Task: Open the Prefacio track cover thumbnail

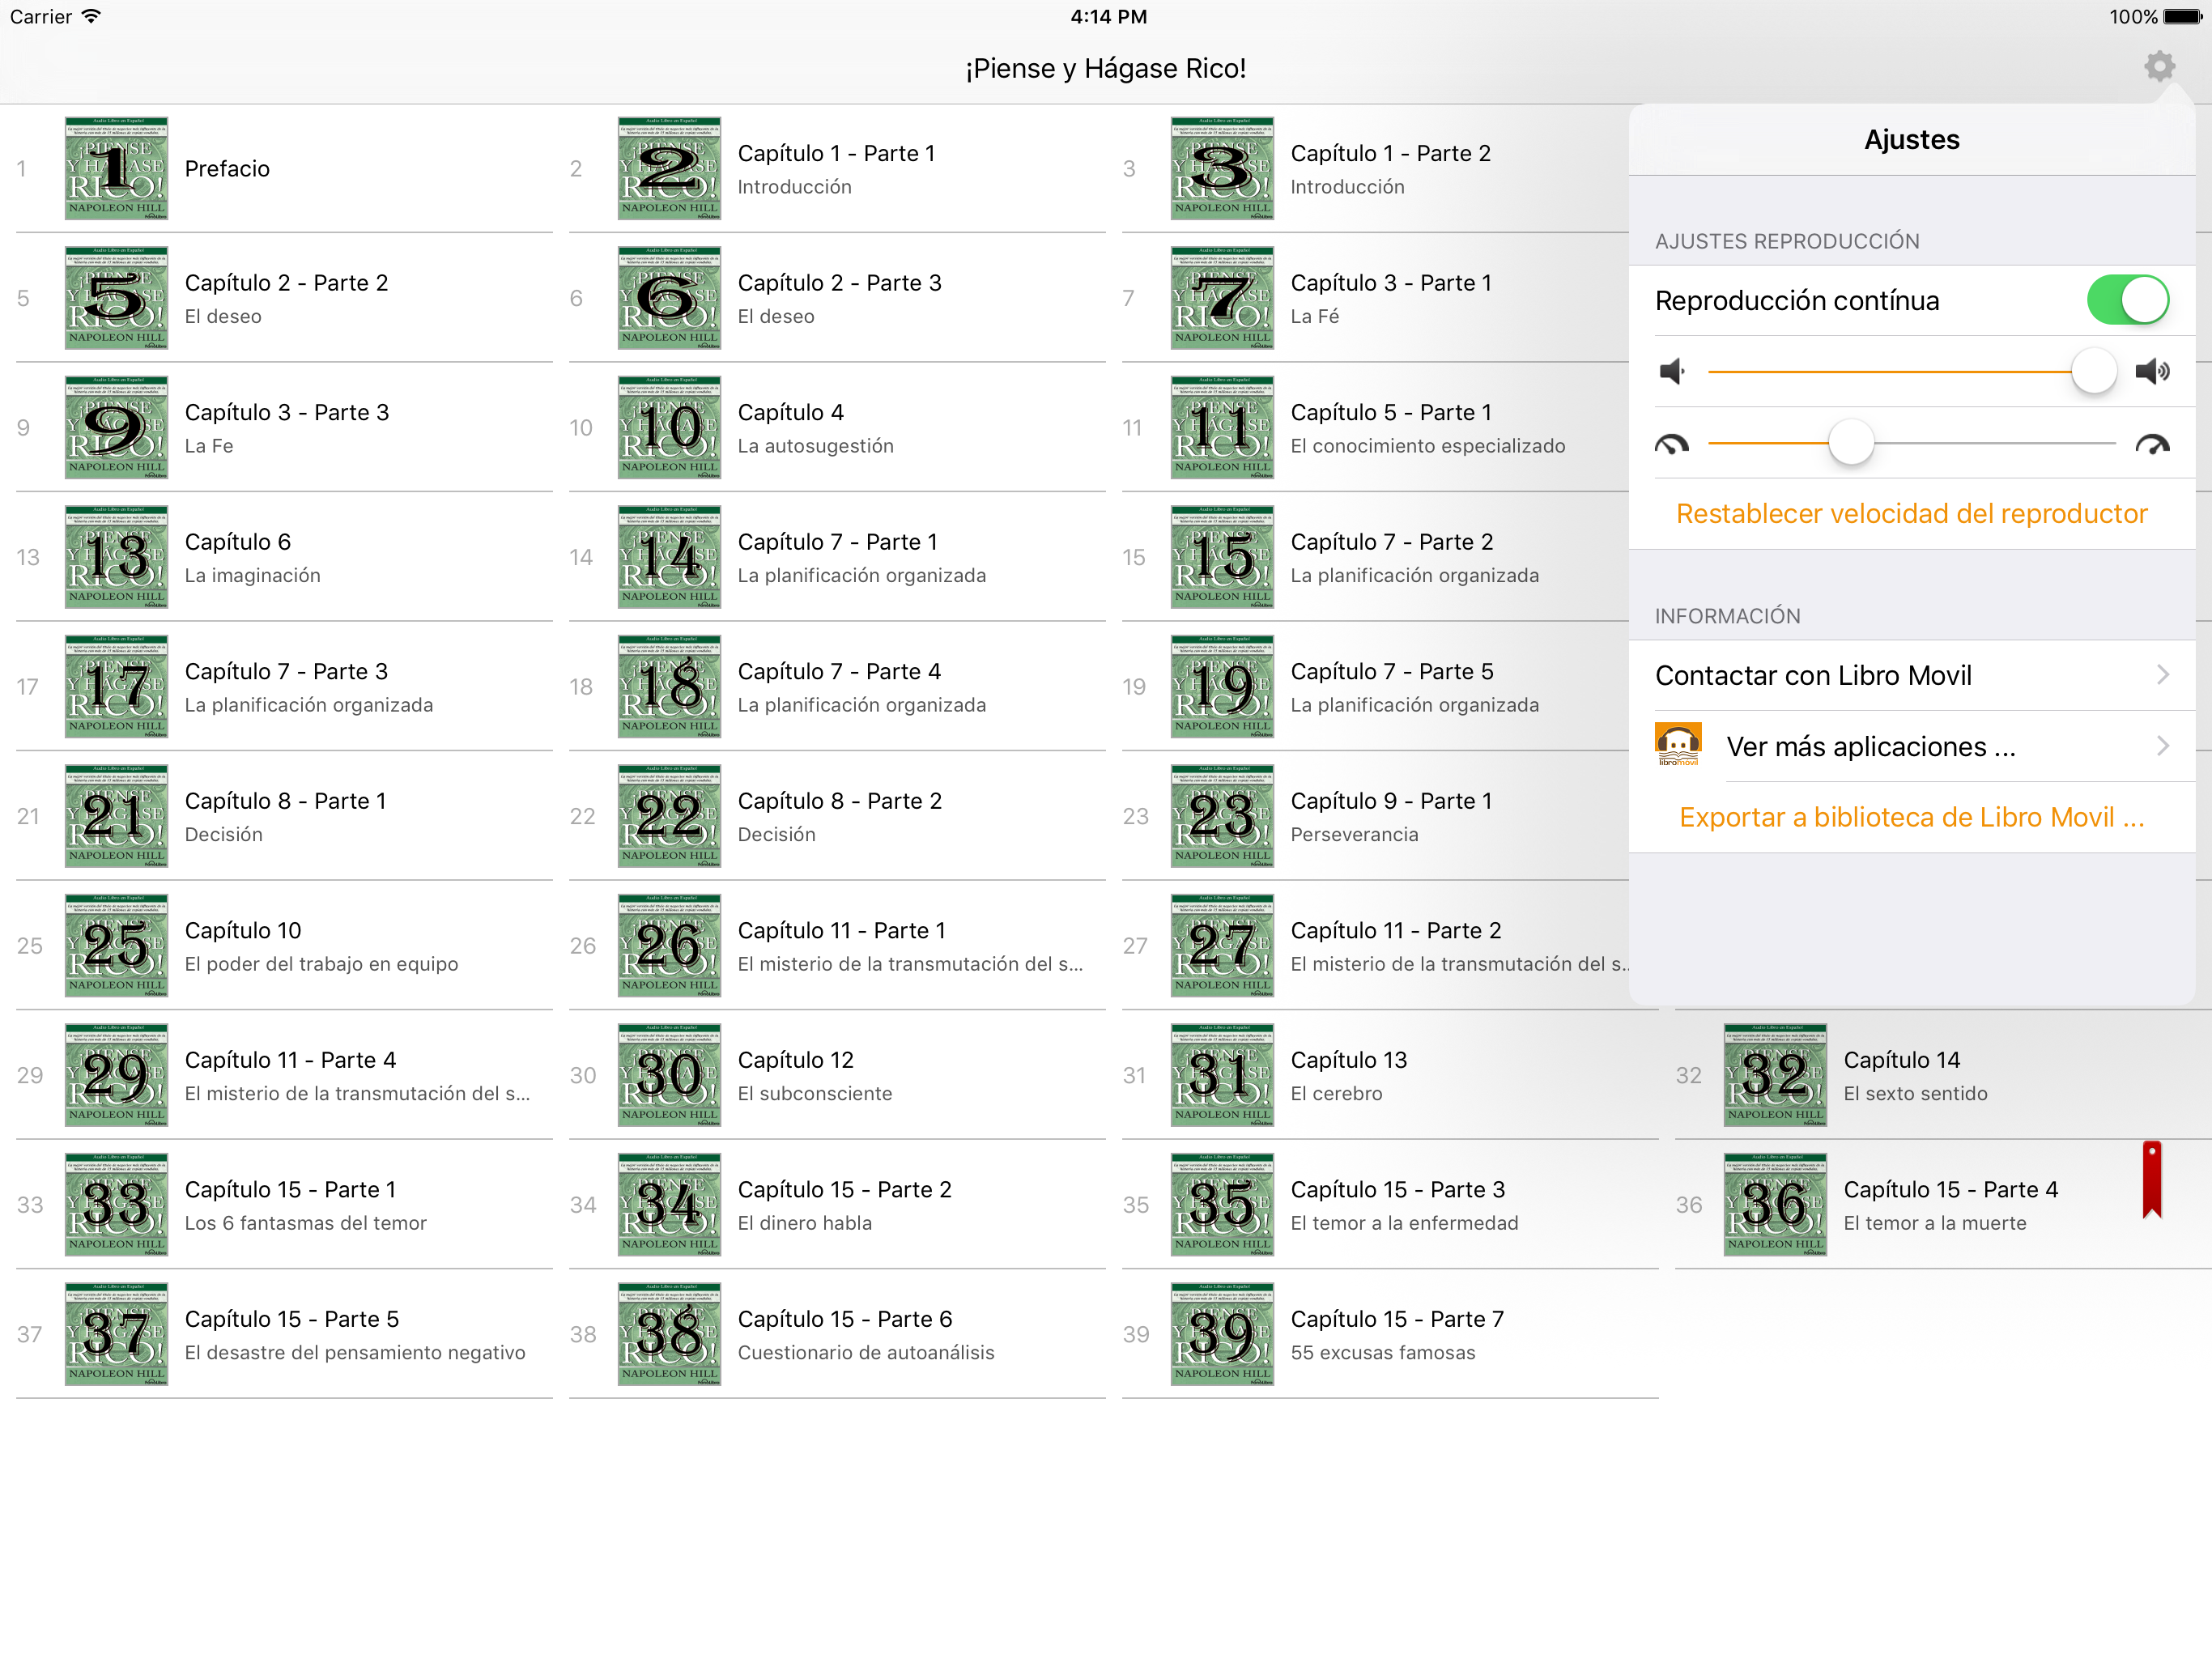Action: 116,168
